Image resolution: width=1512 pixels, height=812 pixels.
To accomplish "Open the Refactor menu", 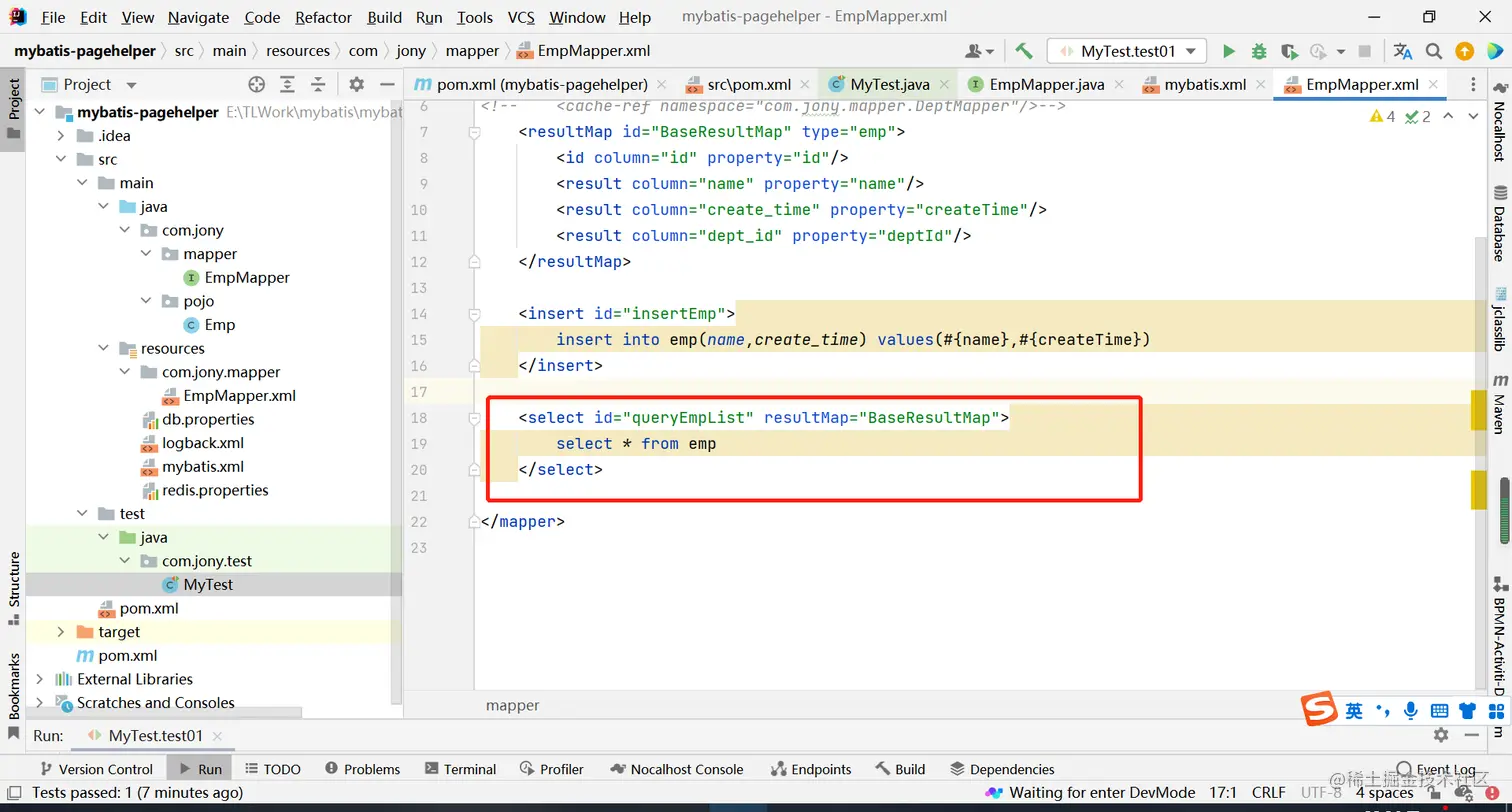I will point(323,17).
